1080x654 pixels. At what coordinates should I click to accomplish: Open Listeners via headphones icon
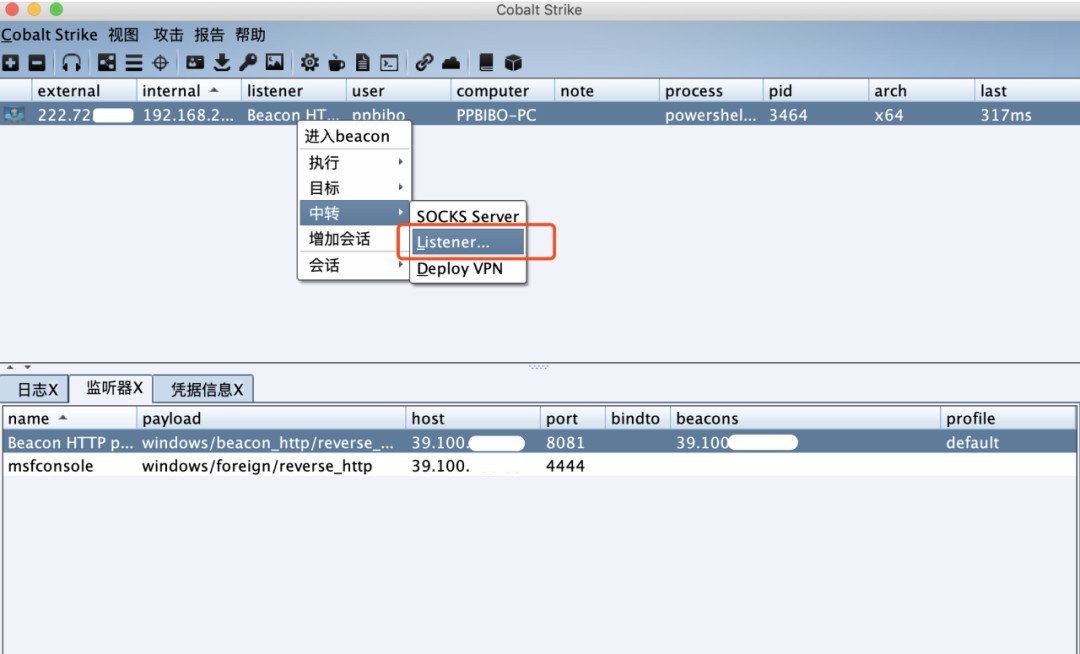72,63
